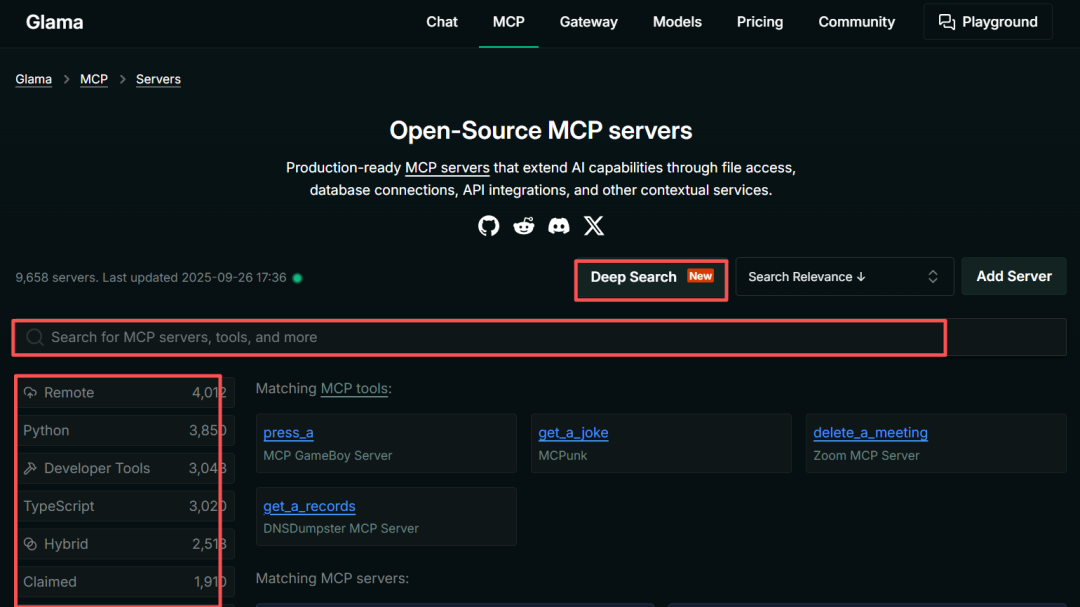Click the New badge on Deep Search
This screenshot has height=607, width=1080.
point(700,276)
